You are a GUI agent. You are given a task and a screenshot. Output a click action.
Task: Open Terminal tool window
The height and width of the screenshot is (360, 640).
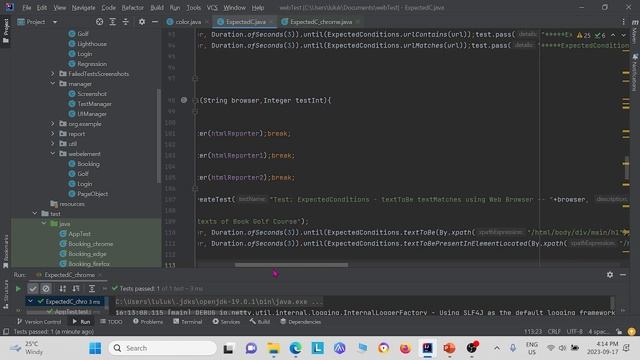coord(187,322)
